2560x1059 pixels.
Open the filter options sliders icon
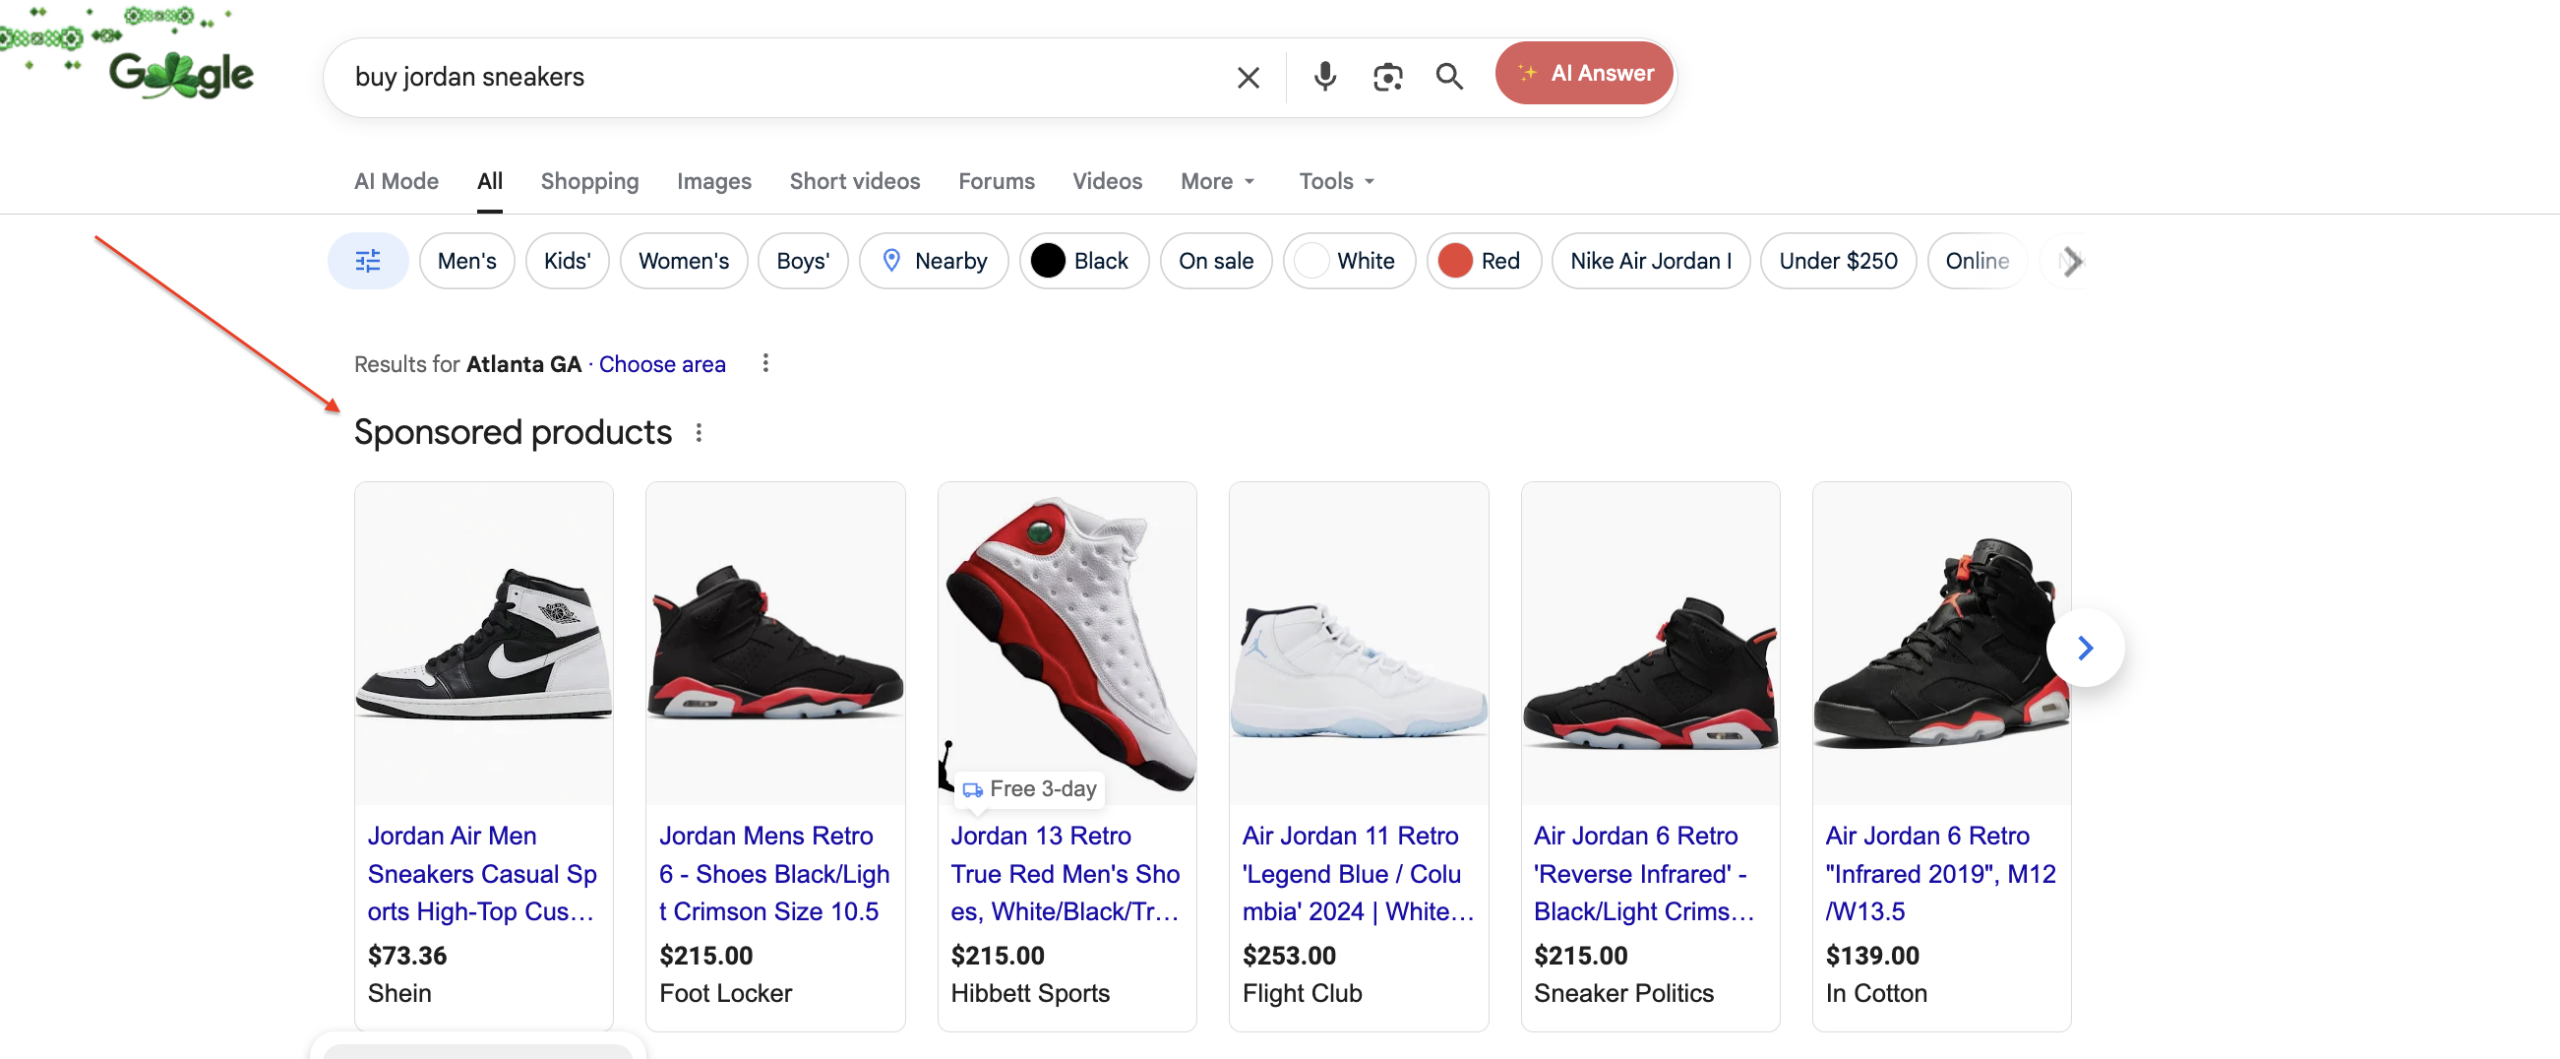click(x=367, y=260)
